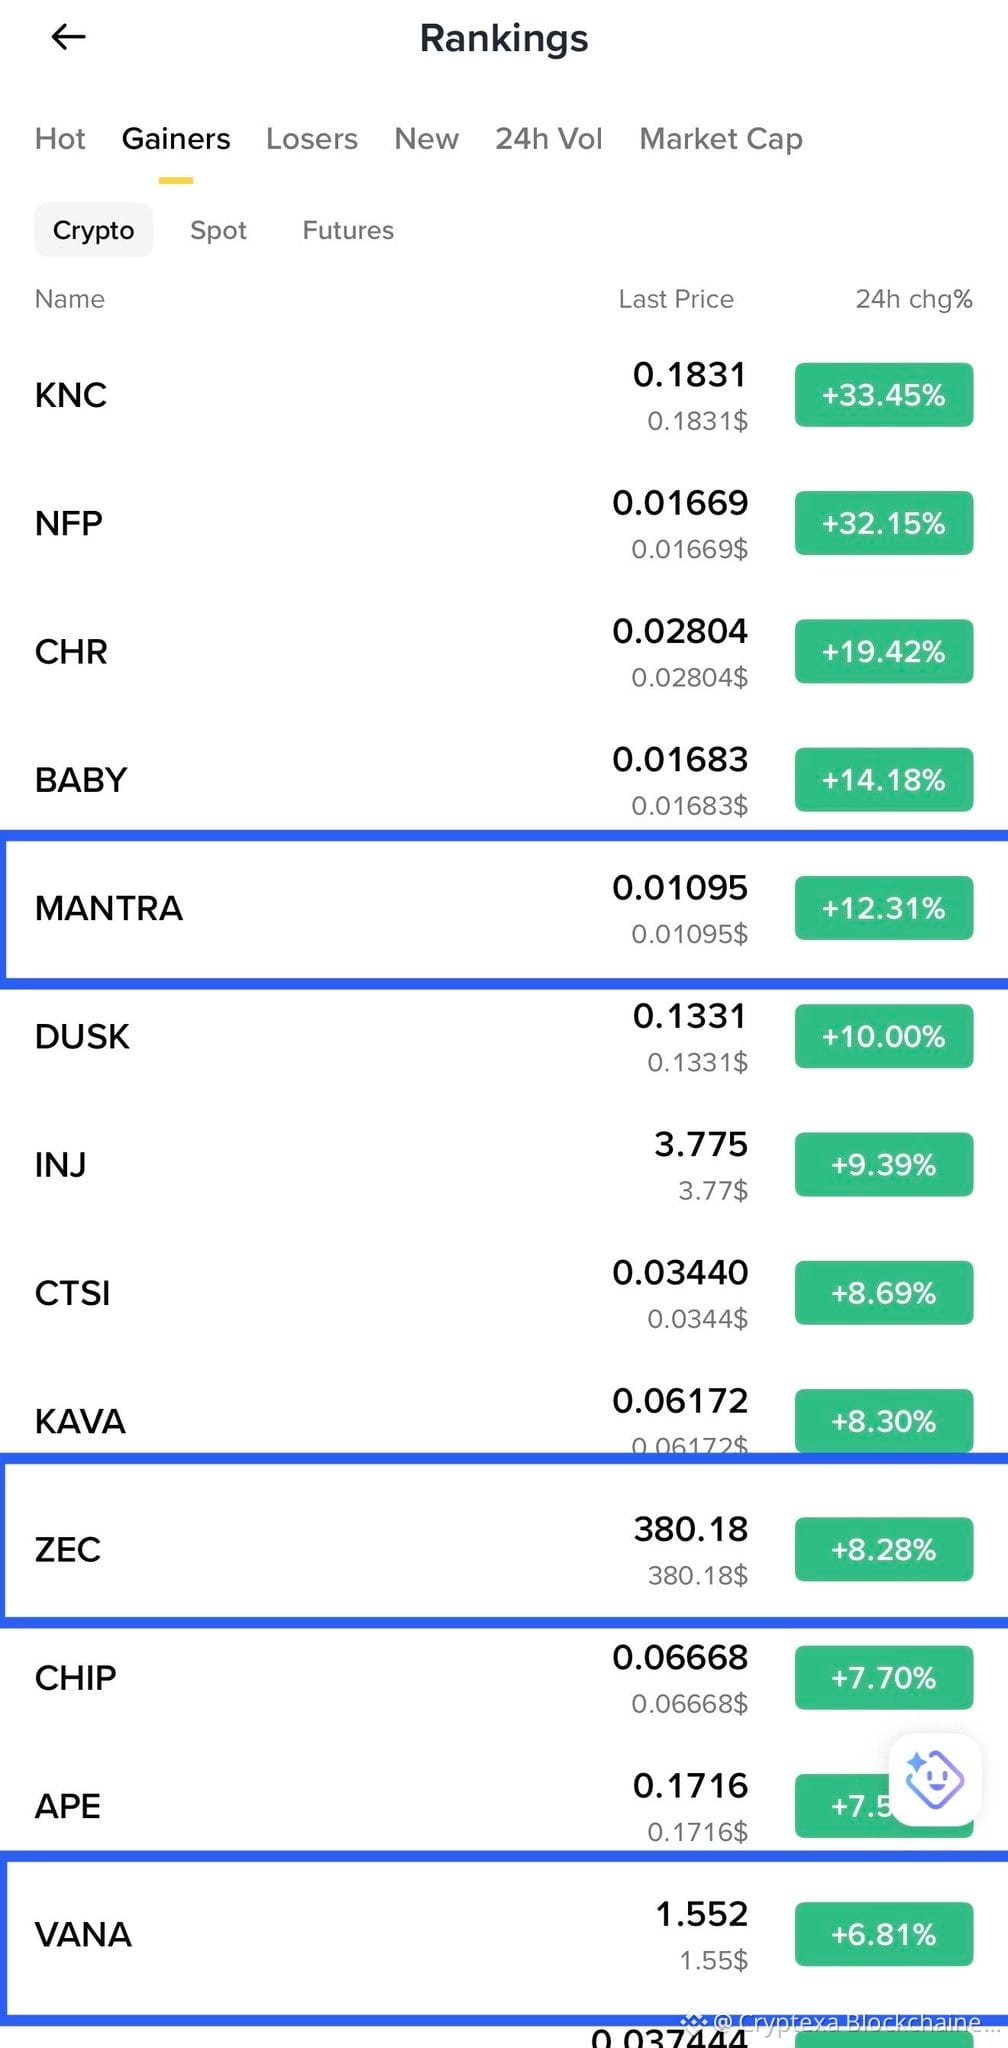
Task: Select the Spot filter
Action: 218,230
